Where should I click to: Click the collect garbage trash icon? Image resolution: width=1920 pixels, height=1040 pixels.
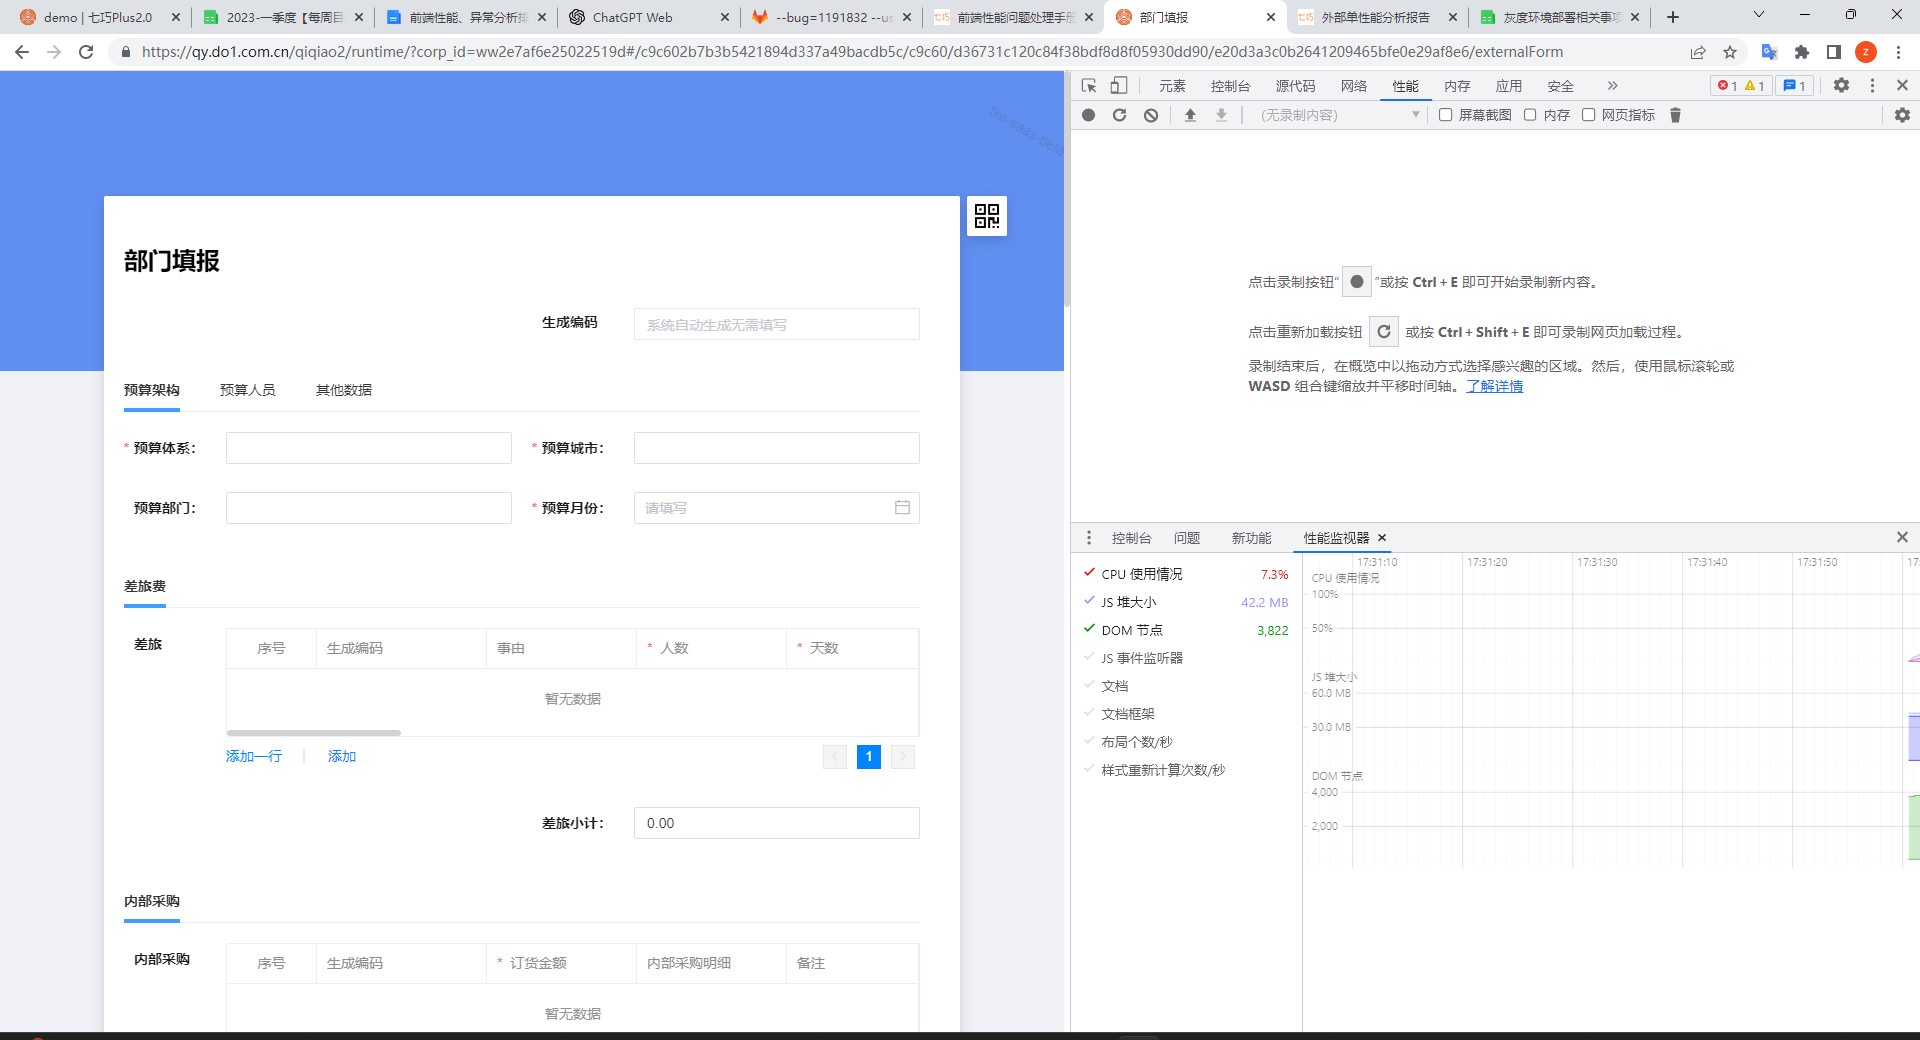pyautogui.click(x=1676, y=115)
